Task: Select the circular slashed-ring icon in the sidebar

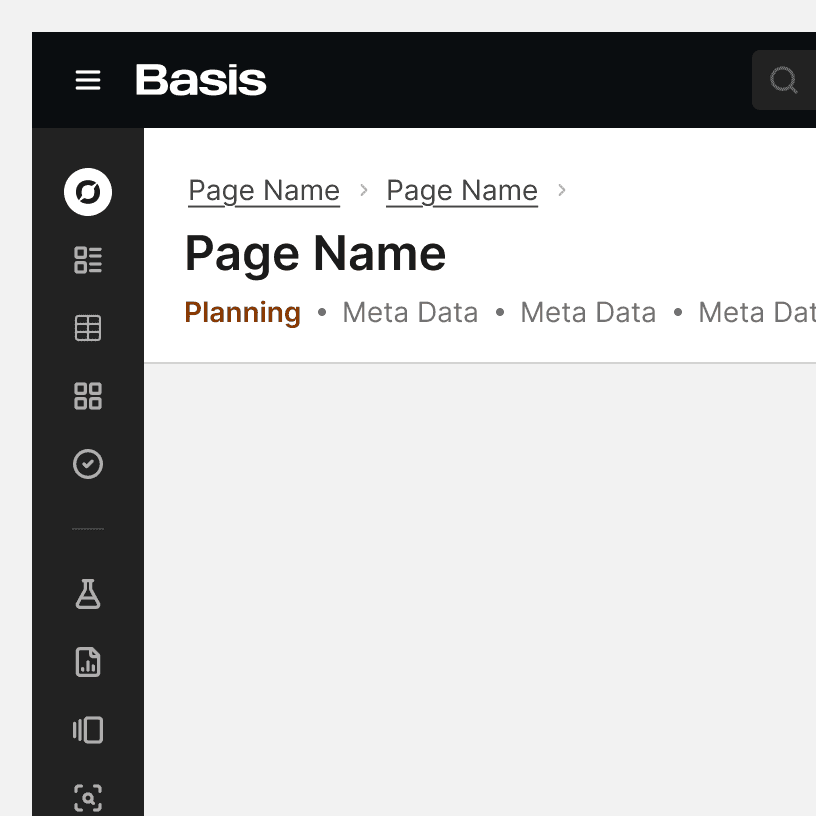Action: pyautogui.click(x=88, y=192)
